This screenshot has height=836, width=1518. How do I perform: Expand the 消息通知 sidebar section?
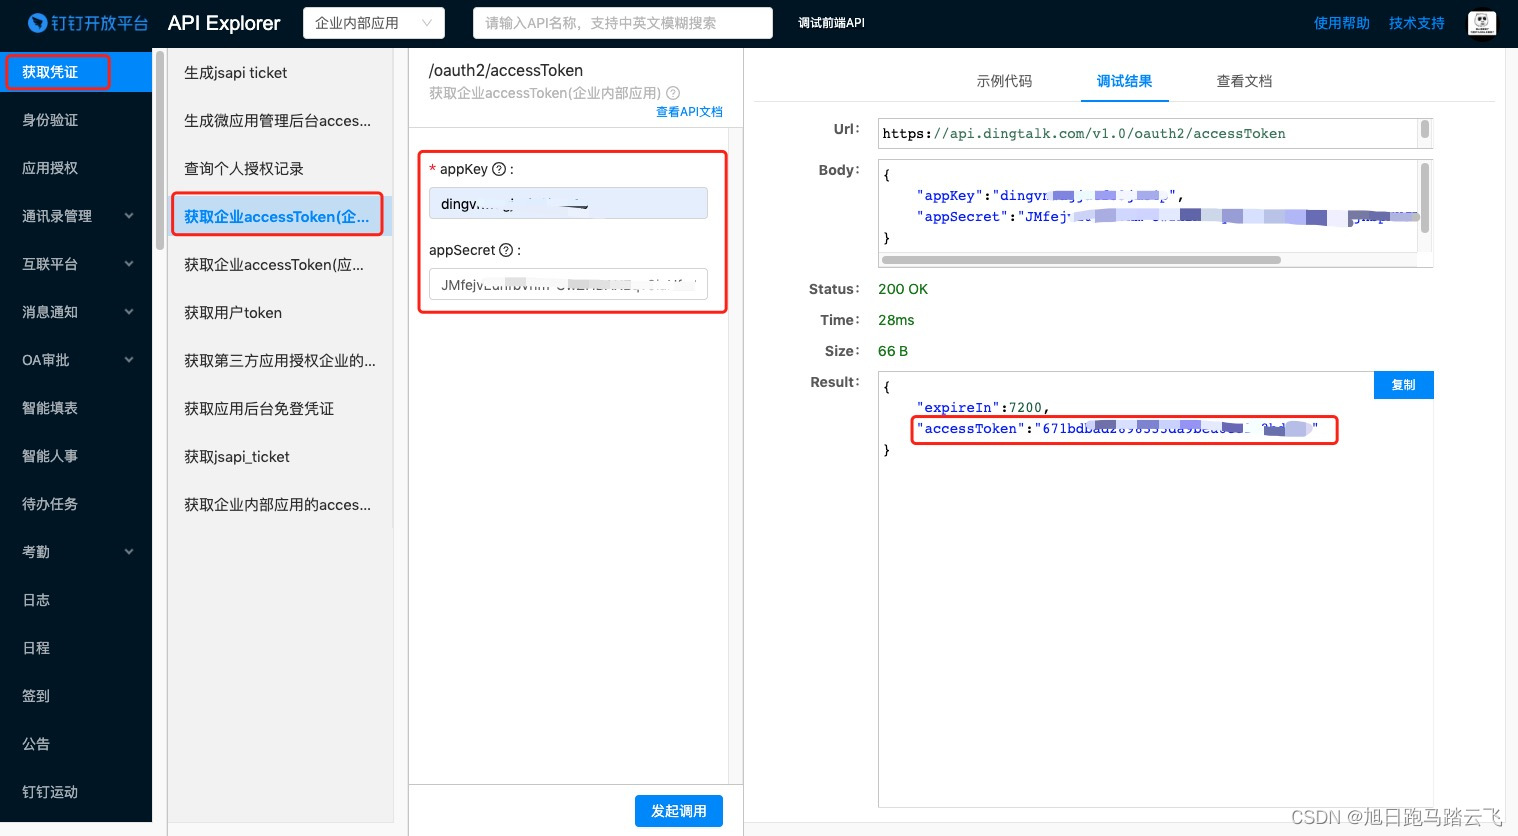76,312
